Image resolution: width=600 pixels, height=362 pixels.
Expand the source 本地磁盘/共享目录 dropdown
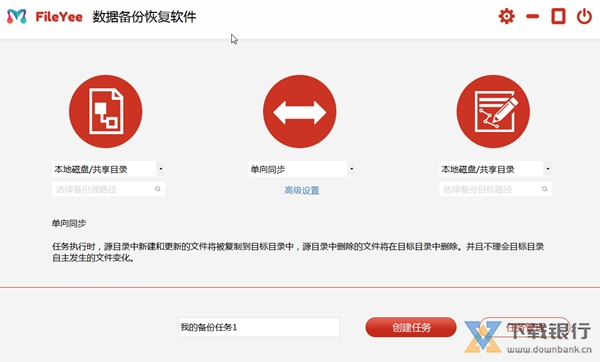point(161,169)
